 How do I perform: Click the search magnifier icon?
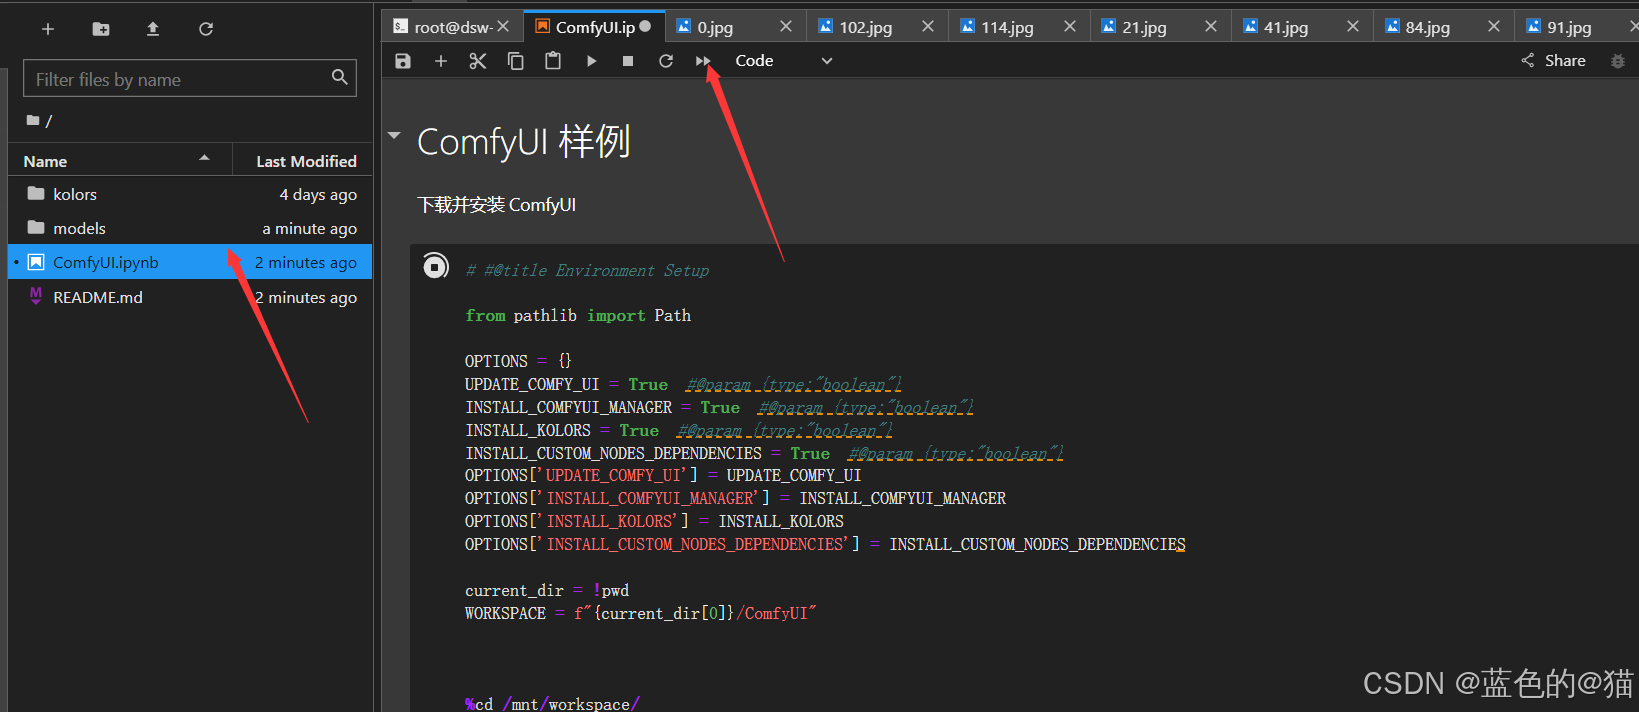[x=340, y=77]
